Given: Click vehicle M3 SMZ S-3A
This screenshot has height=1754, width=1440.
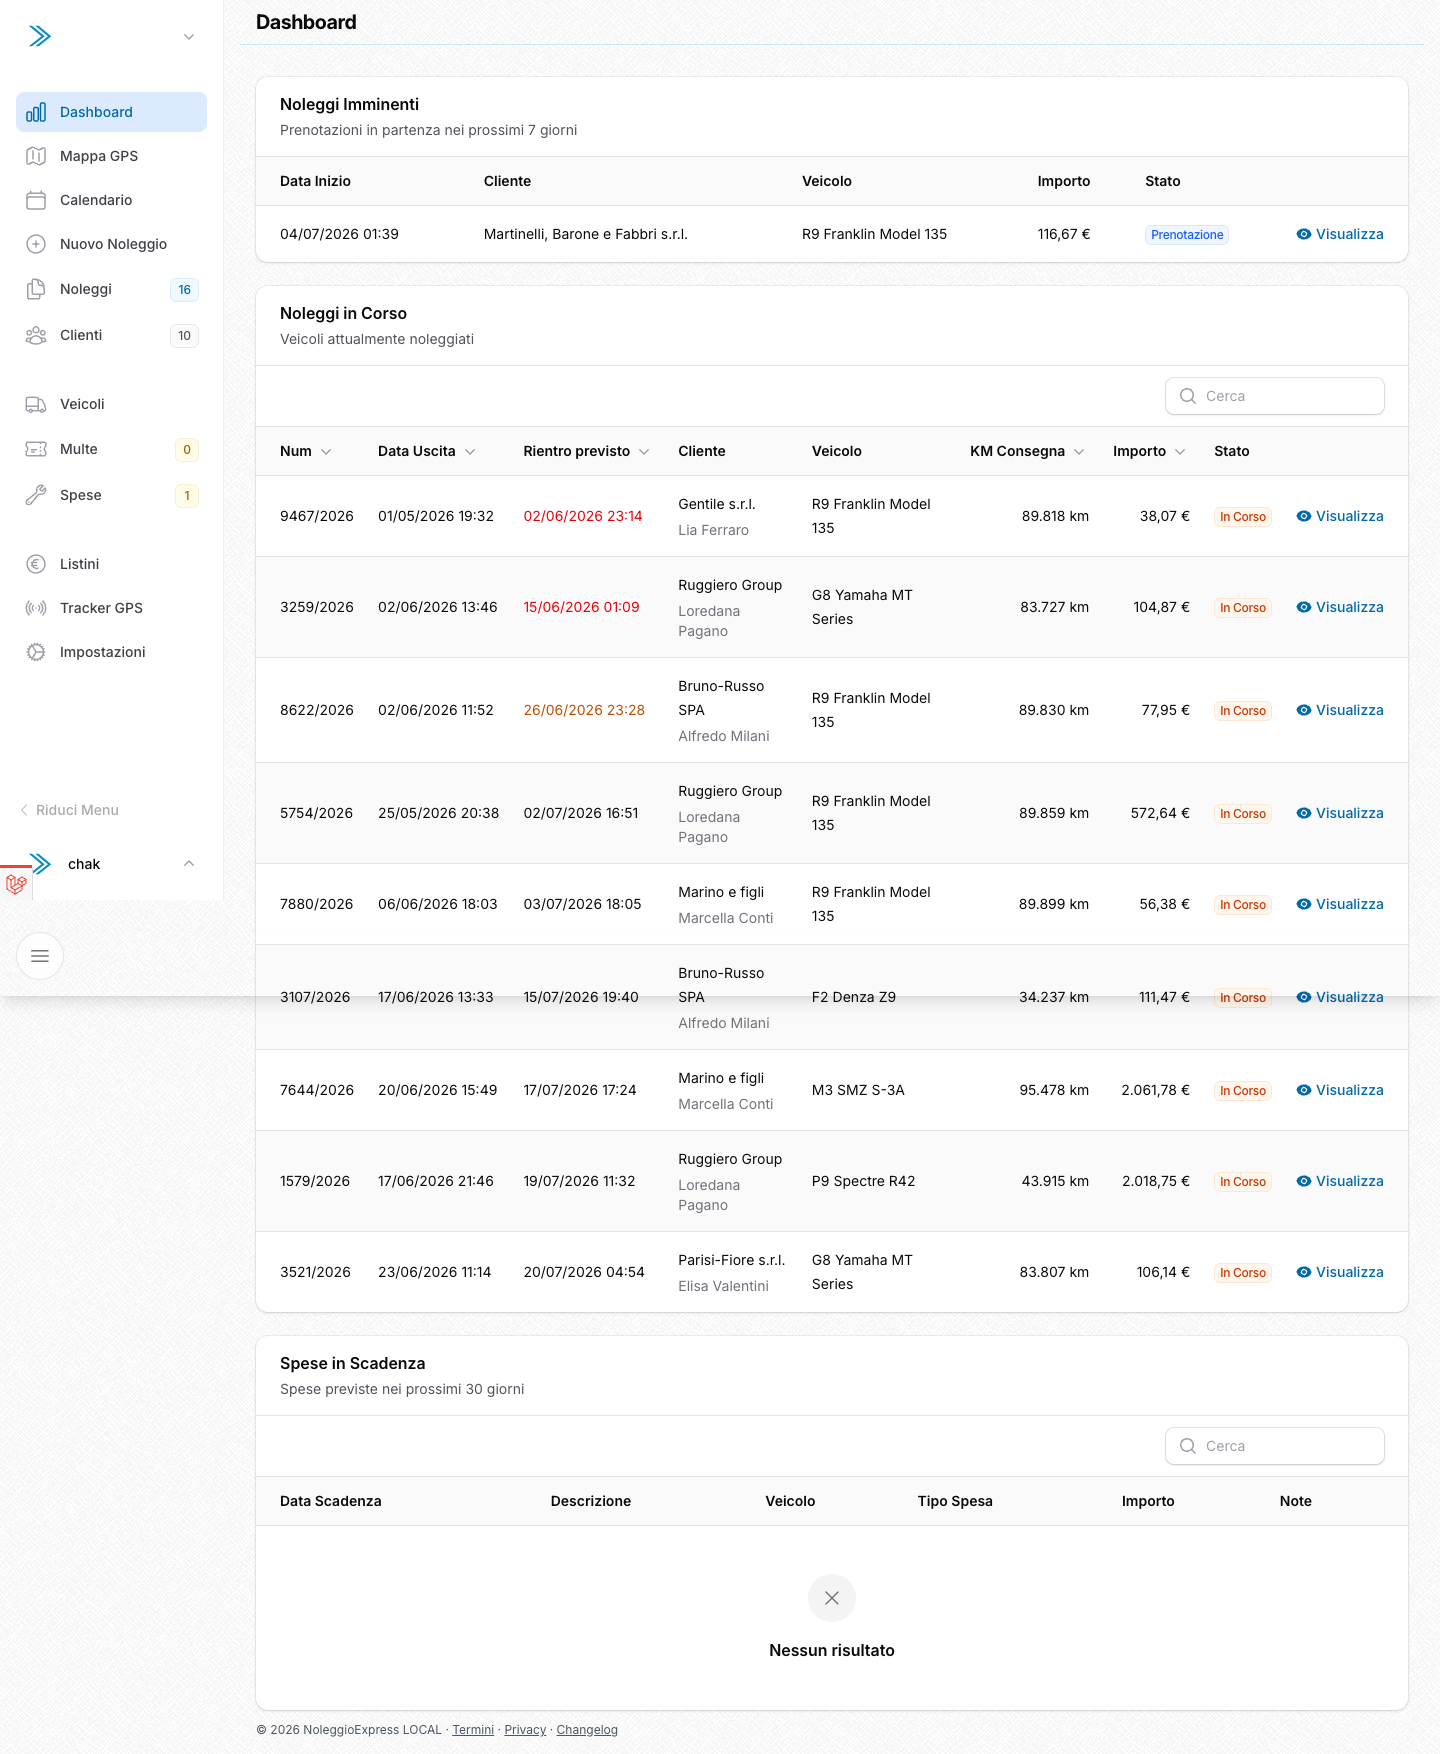Looking at the screenshot, I should click(x=858, y=1090).
